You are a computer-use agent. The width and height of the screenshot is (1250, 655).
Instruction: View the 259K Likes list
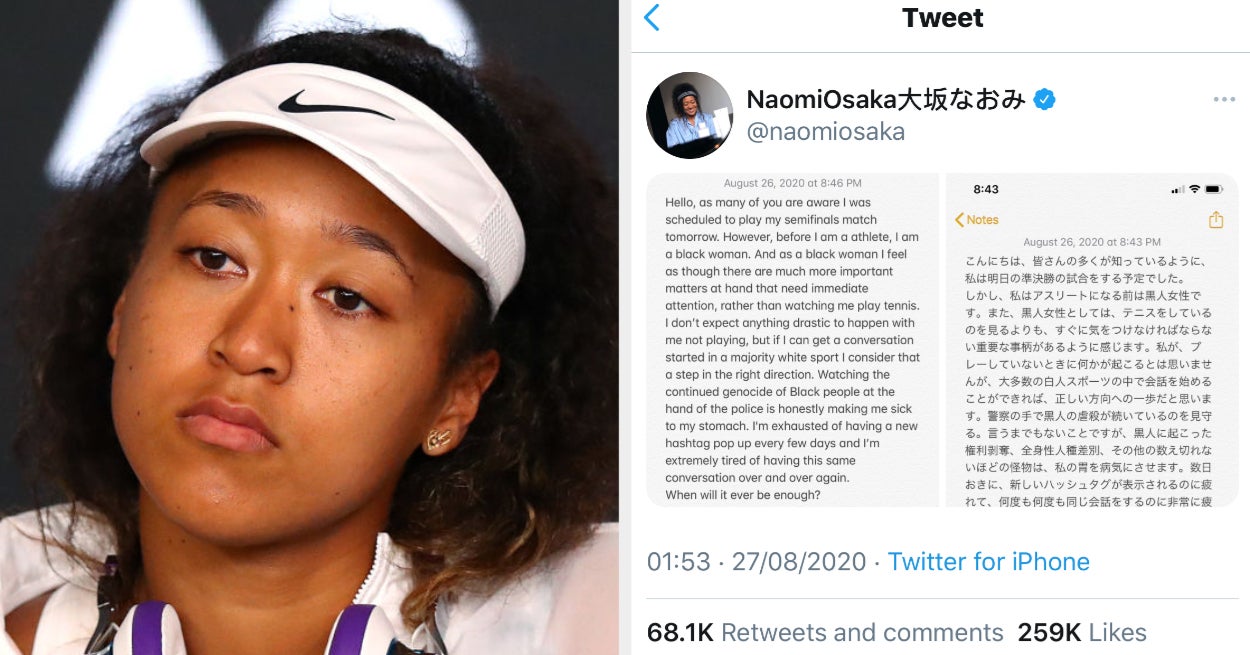[1082, 633]
